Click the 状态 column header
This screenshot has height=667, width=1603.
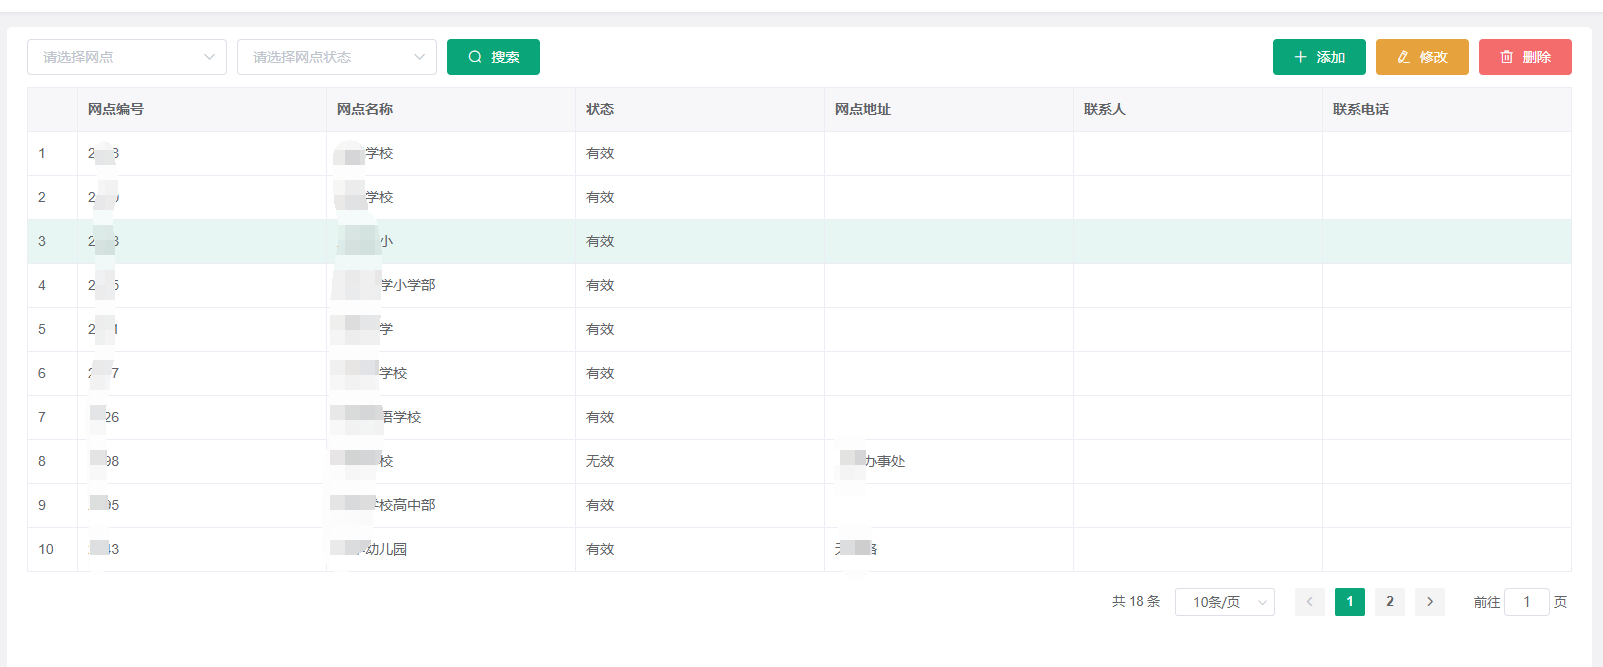(x=600, y=110)
